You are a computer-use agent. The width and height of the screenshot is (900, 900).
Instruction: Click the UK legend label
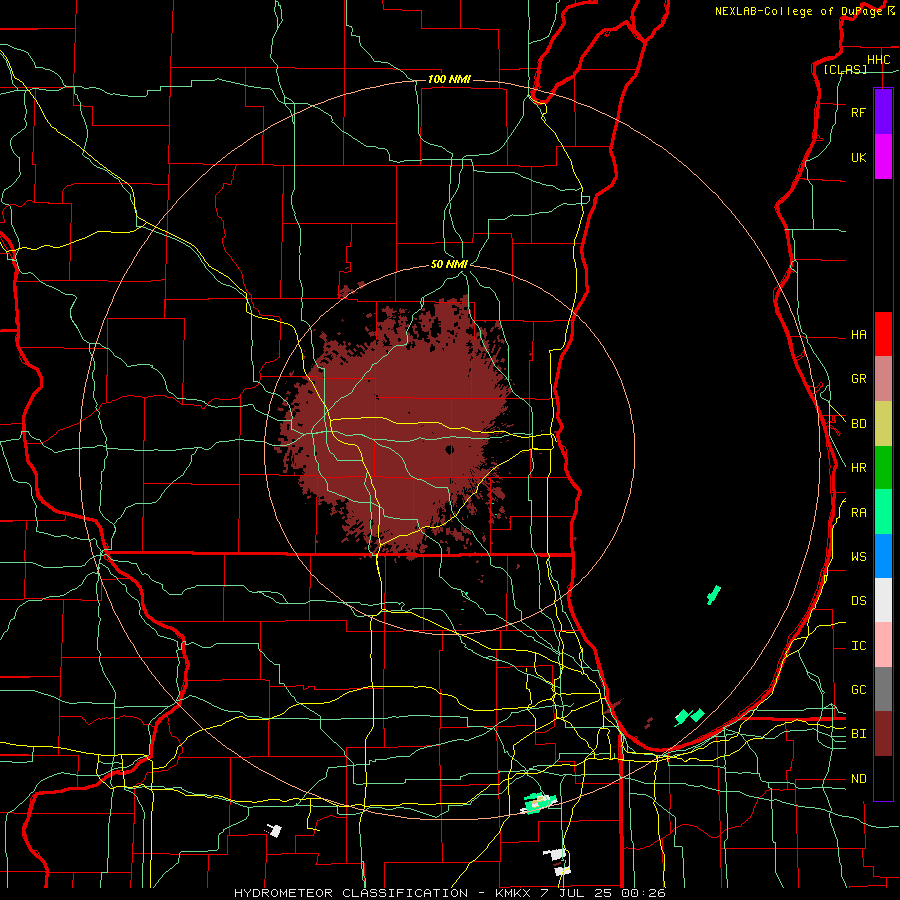point(858,158)
